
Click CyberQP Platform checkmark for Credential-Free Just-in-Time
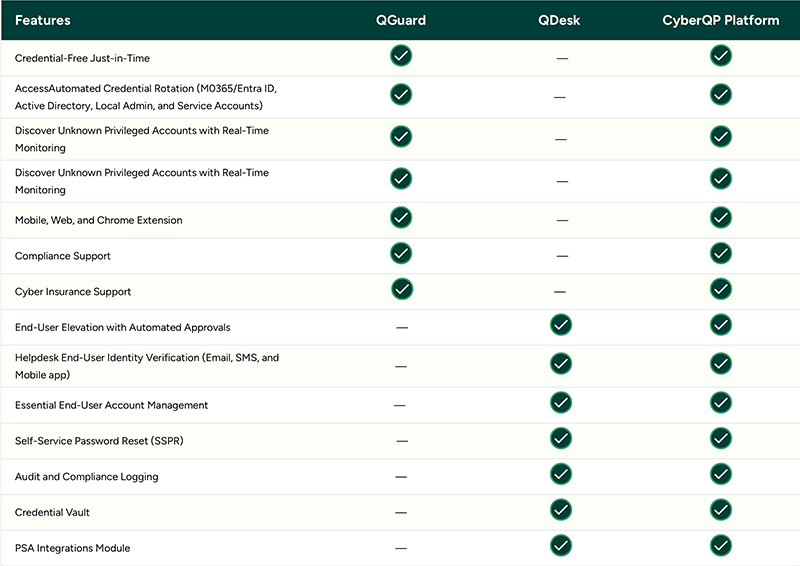(721, 56)
